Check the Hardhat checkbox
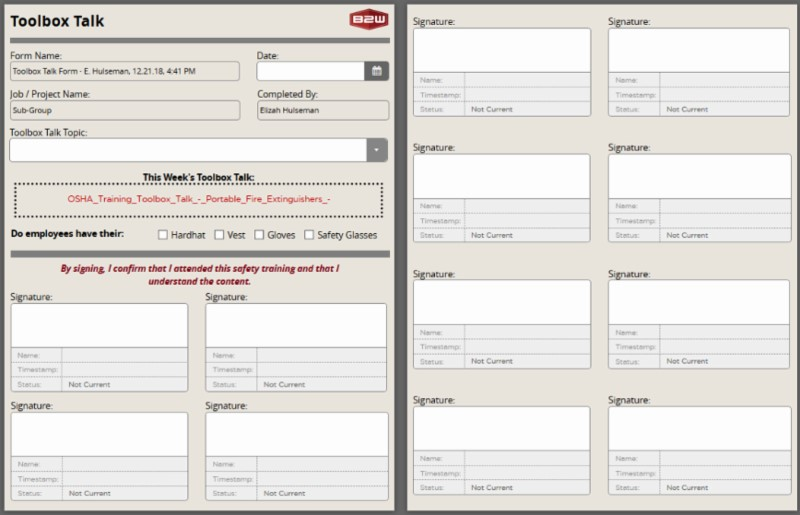This screenshot has width=800, height=515. tap(163, 235)
